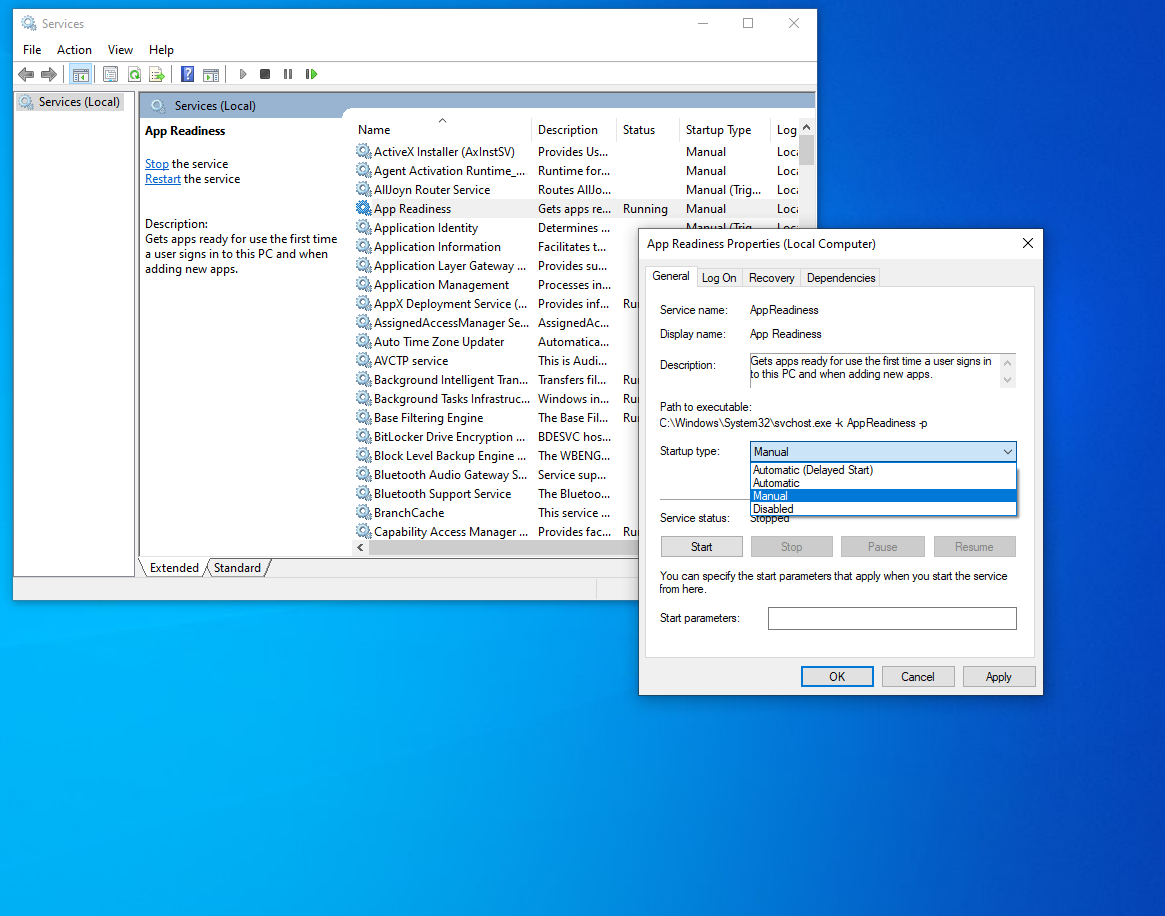This screenshot has width=1165, height=916.
Task: Open the Help toolbar icon
Action: (x=188, y=74)
